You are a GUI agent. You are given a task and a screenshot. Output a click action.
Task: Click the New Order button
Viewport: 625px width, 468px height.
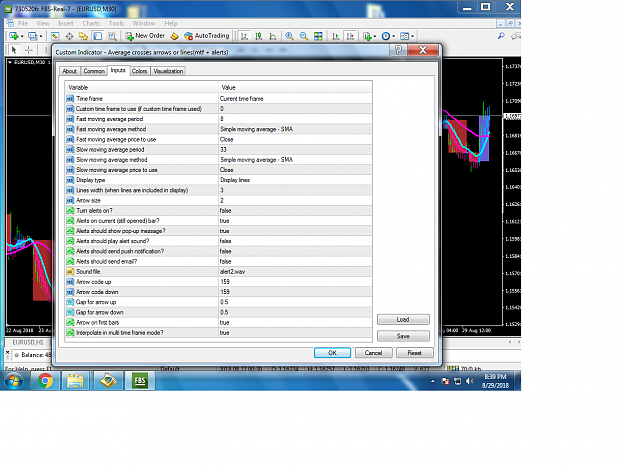[x=145, y=36]
